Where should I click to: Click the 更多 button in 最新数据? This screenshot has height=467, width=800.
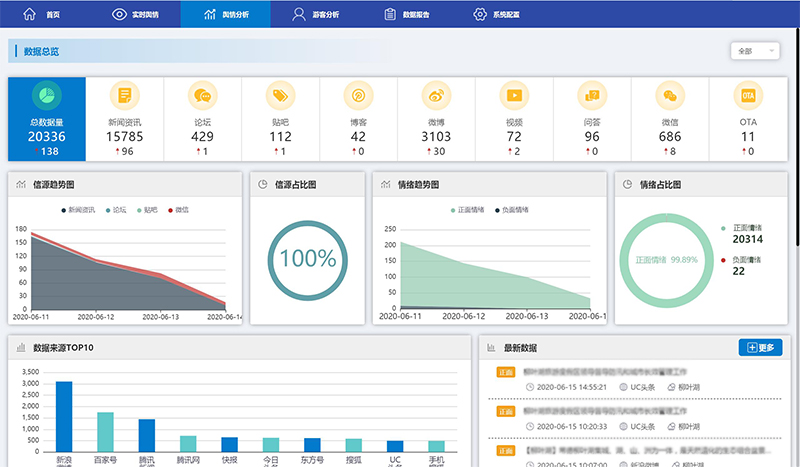click(760, 348)
